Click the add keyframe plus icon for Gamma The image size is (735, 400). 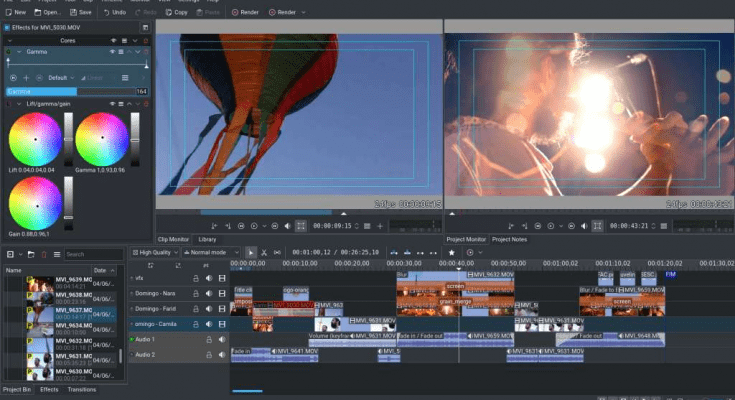26,78
